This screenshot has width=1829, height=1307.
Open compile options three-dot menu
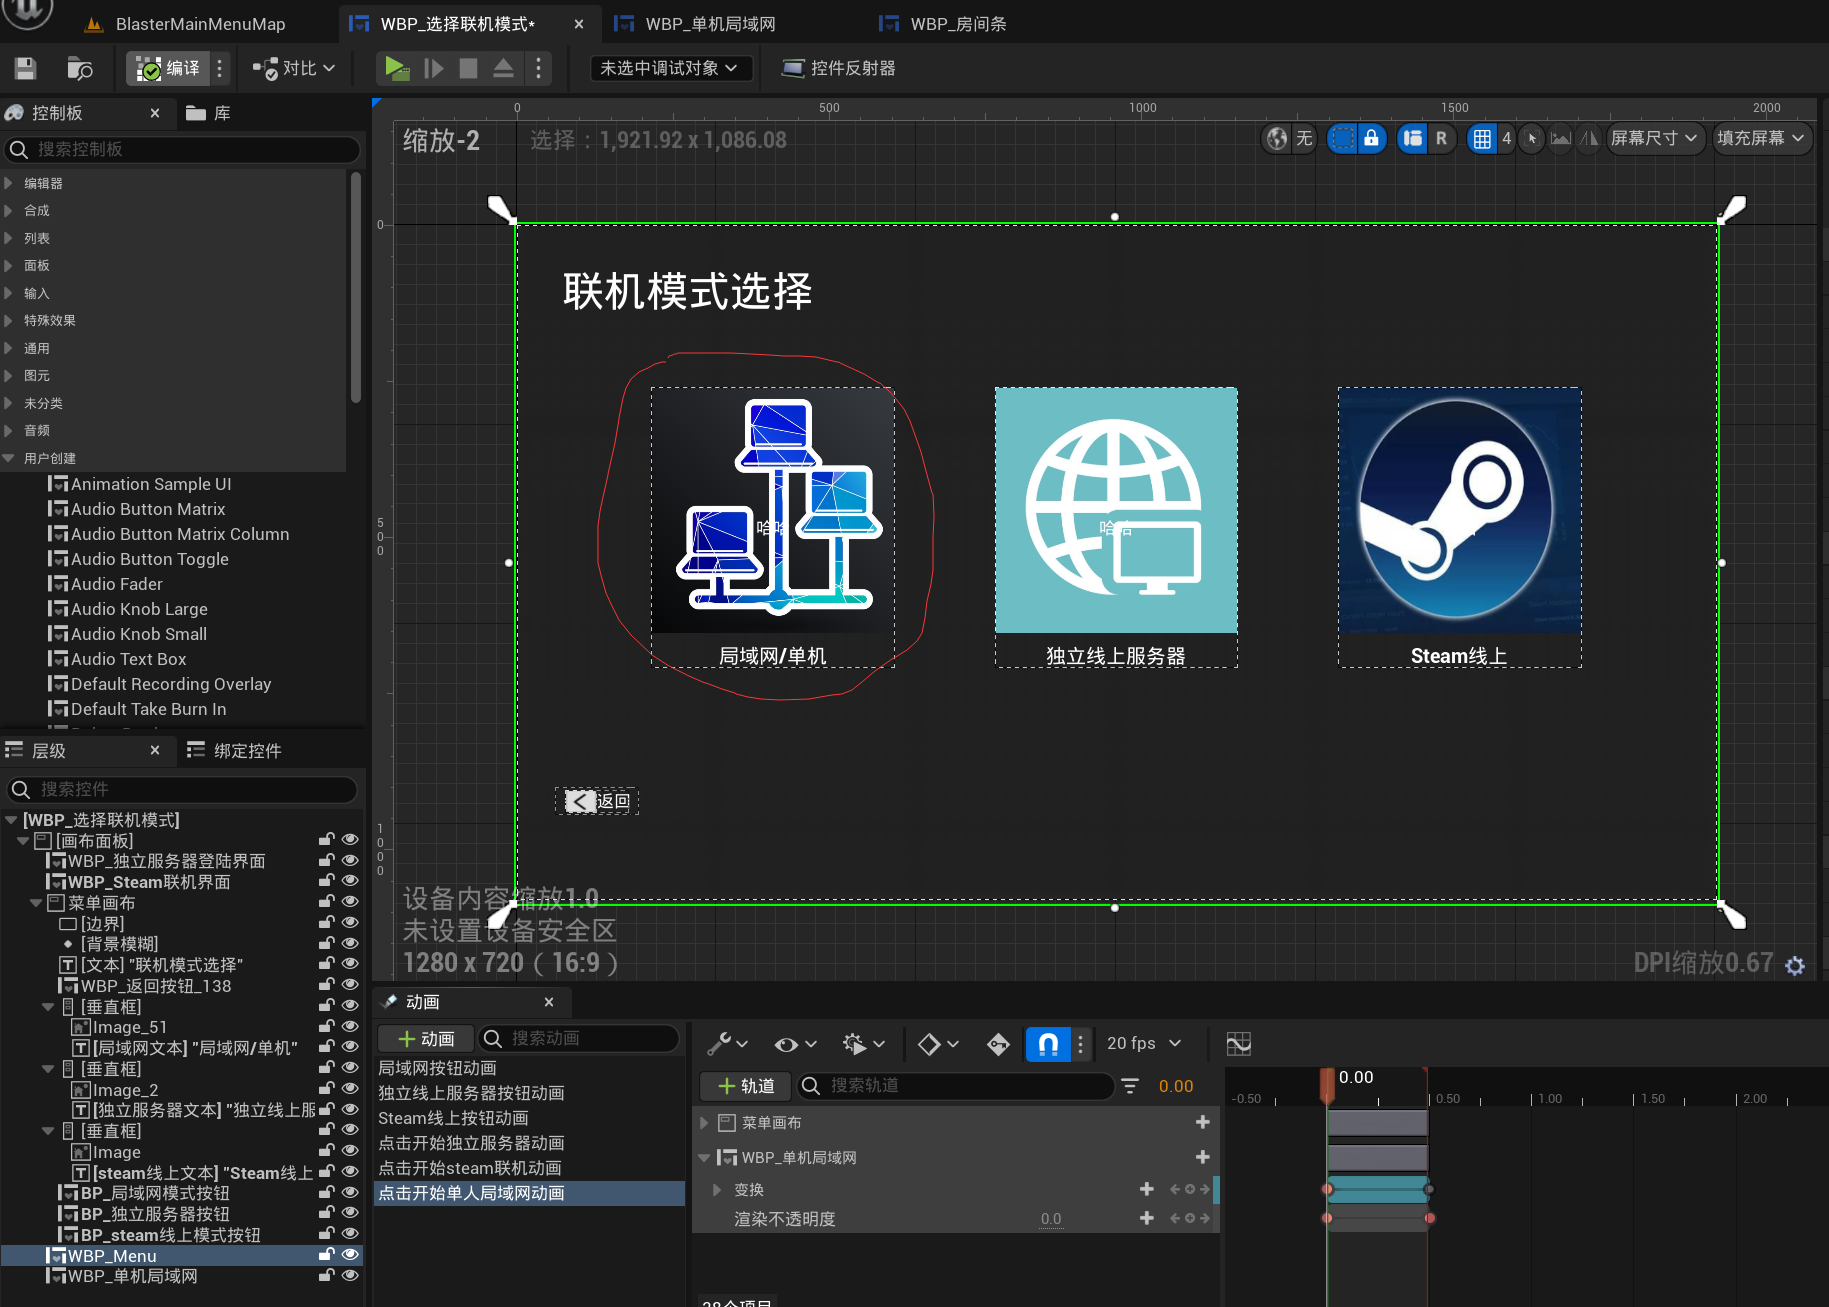click(x=220, y=68)
